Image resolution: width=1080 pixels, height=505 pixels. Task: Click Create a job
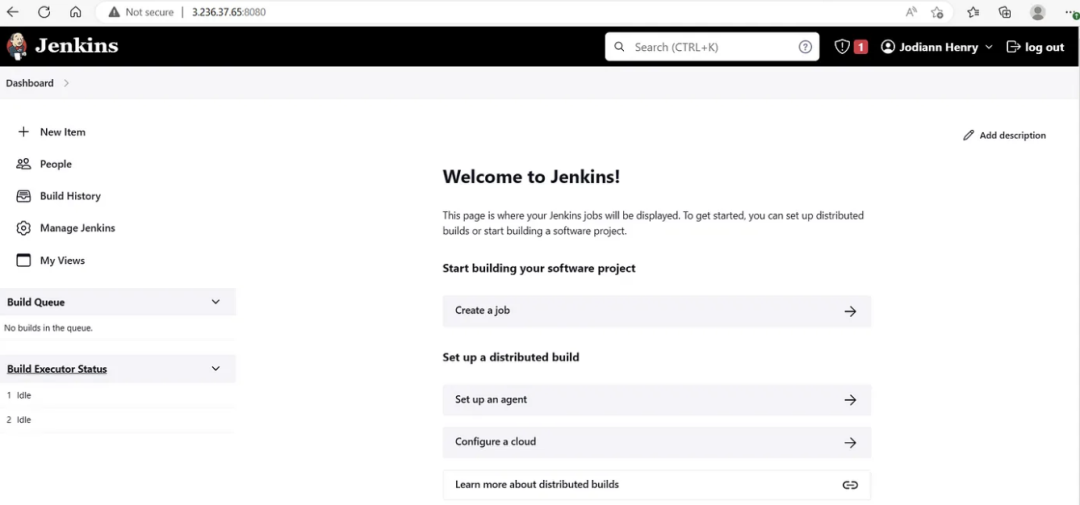coord(656,311)
